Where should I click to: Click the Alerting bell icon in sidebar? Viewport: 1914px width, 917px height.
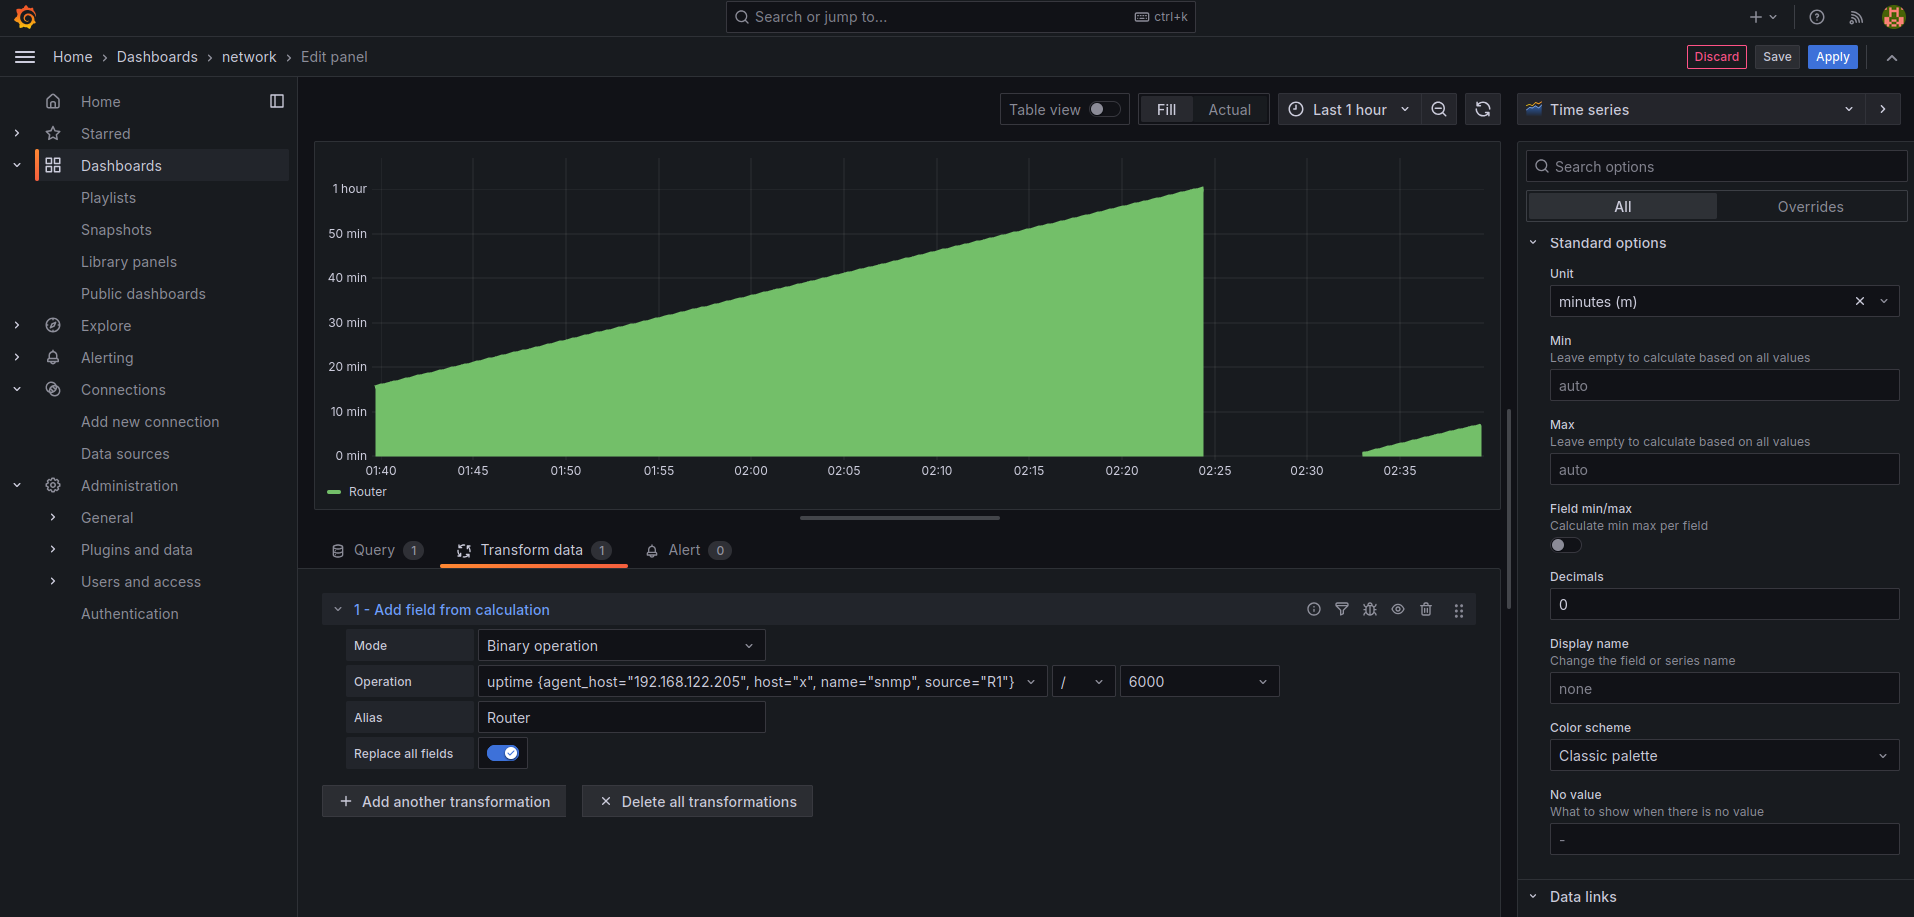[x=53, y=357]
